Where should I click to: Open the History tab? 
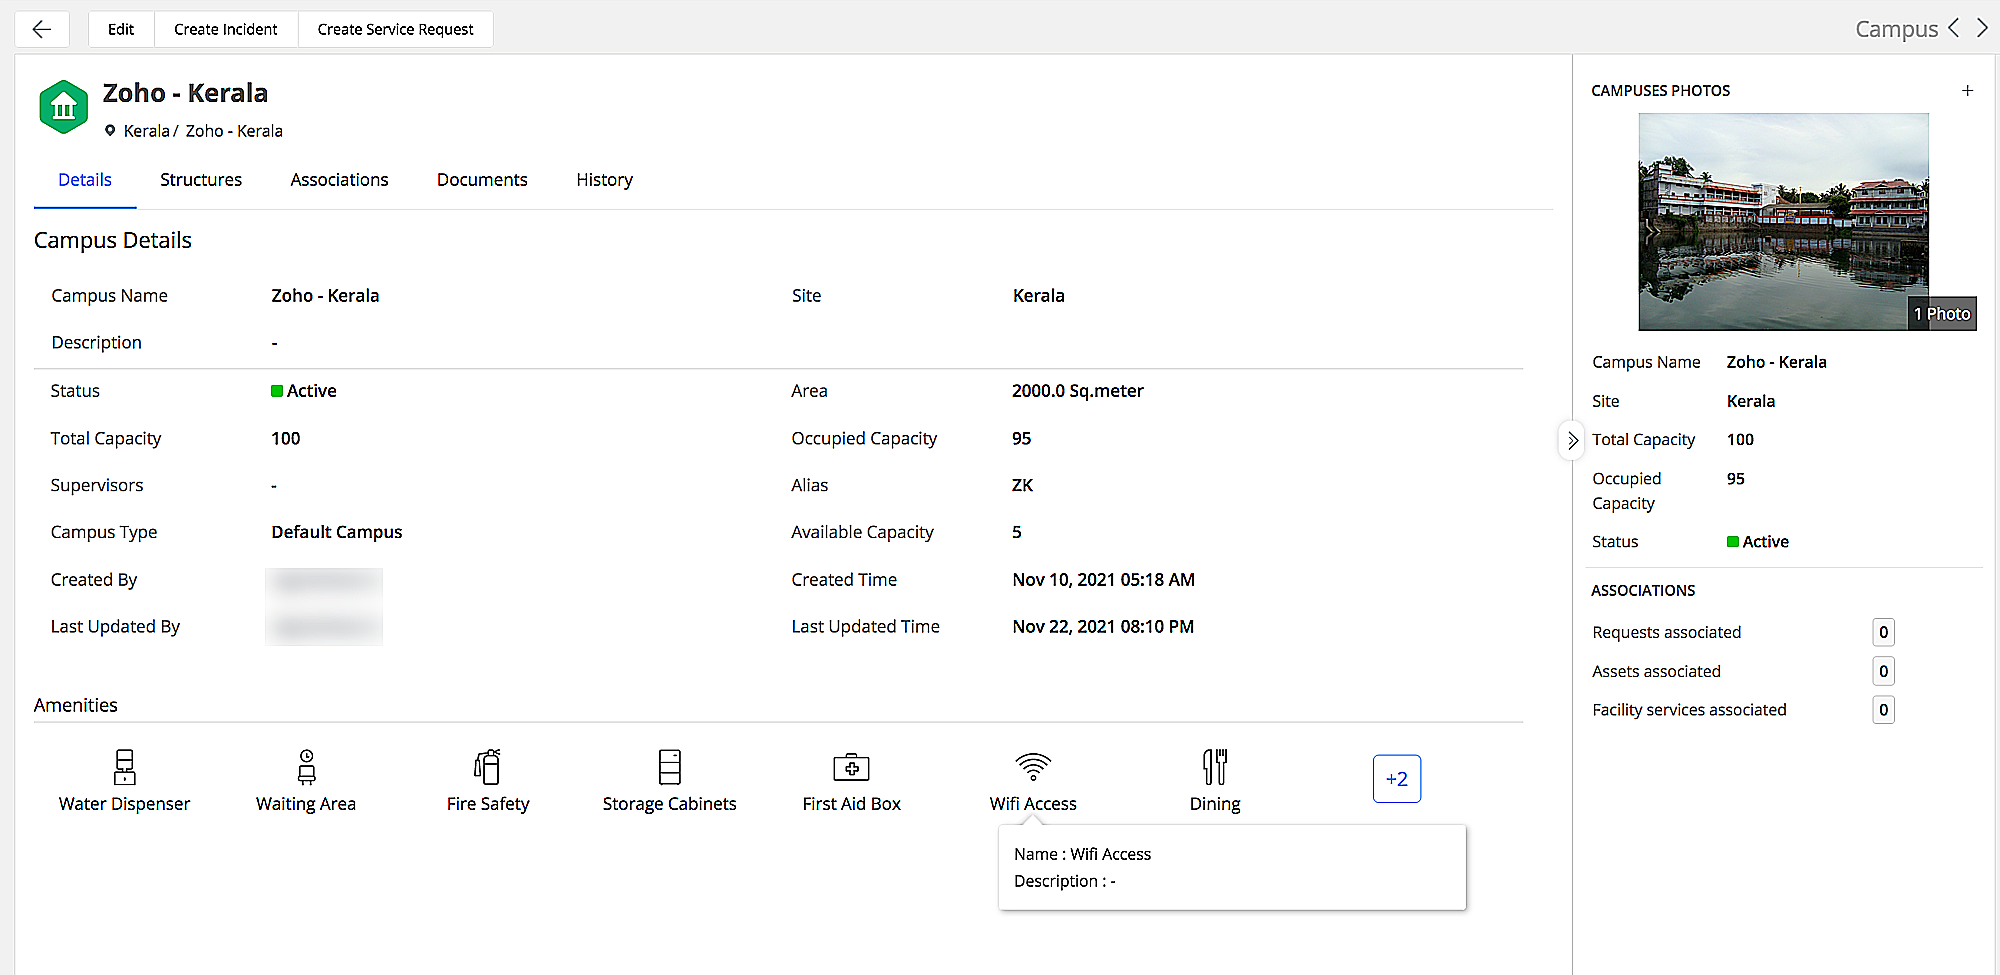point(604,180)
